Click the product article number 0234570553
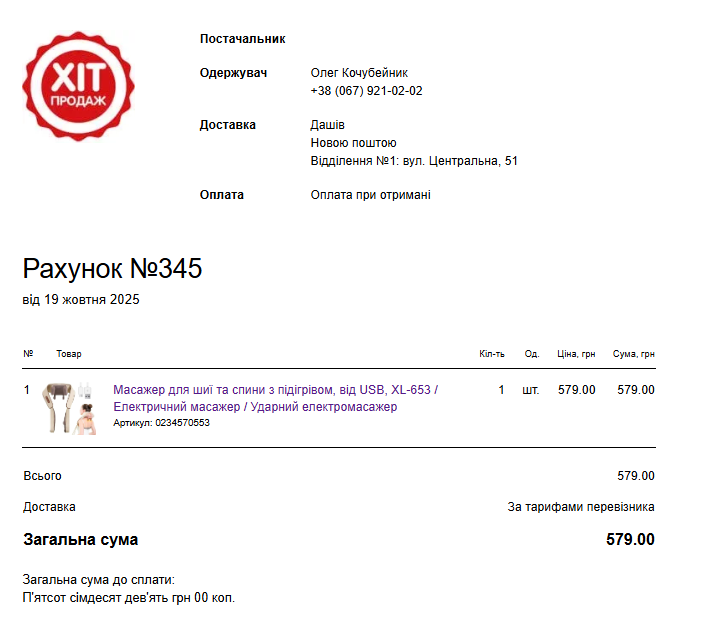This screenshot has width=716, height=617. click(x=182, y=423)
